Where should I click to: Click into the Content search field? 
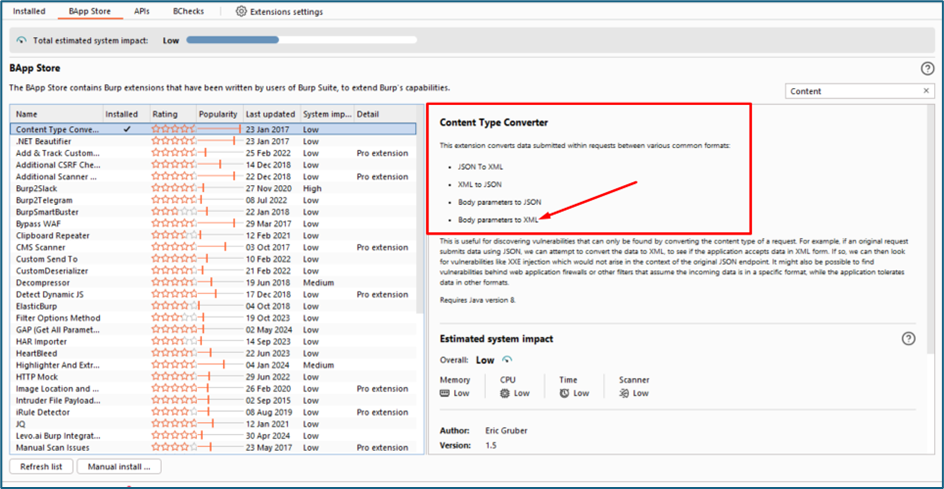[x=854, y=91]
